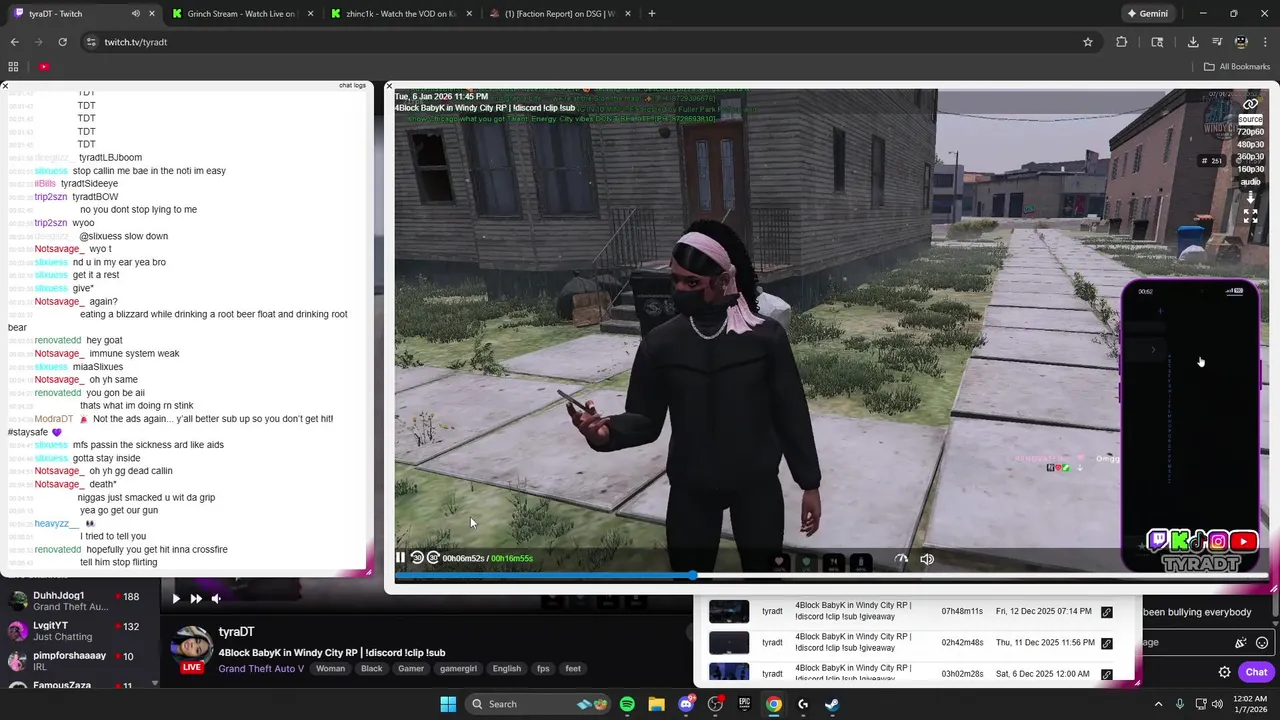Image resolution: width=1280 pixels, height=720 pixels.
Task: Open Windows Start menu
Action: [x=448, y=704]
